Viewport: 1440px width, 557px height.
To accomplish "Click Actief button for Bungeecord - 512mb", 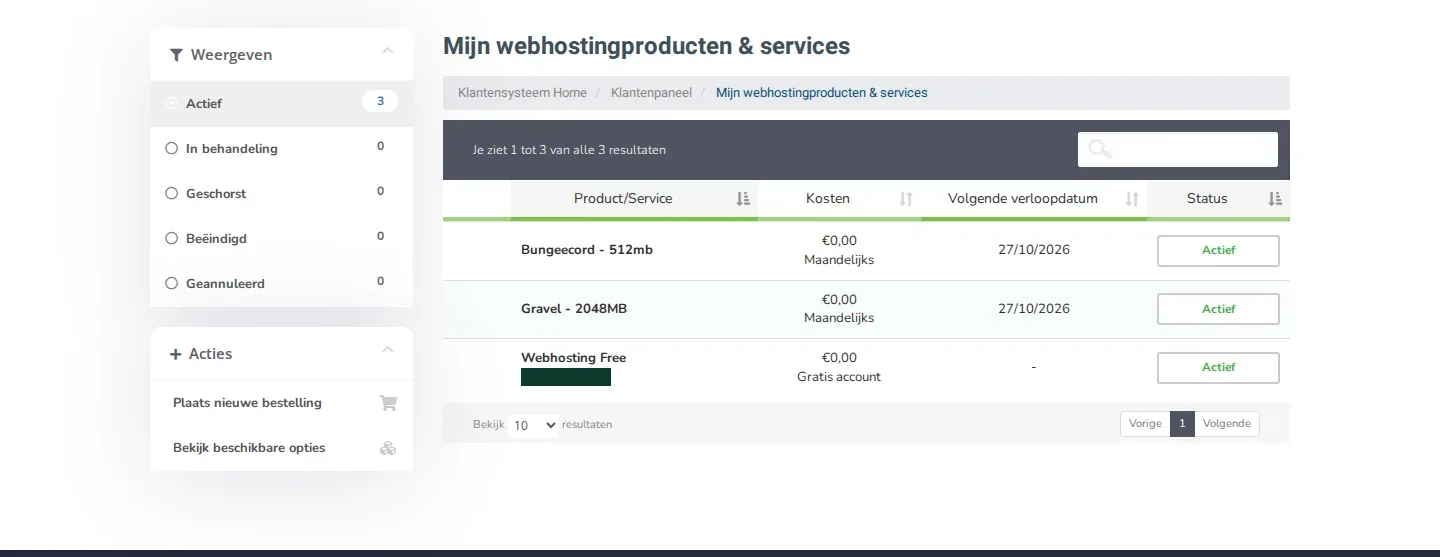I will tap(1218, 251).
